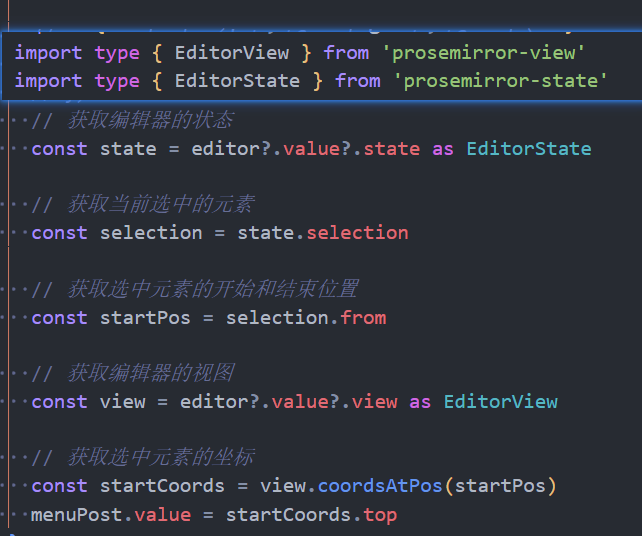Place cursor on the 'const startPos' variable name

click(x=145, y=317)
